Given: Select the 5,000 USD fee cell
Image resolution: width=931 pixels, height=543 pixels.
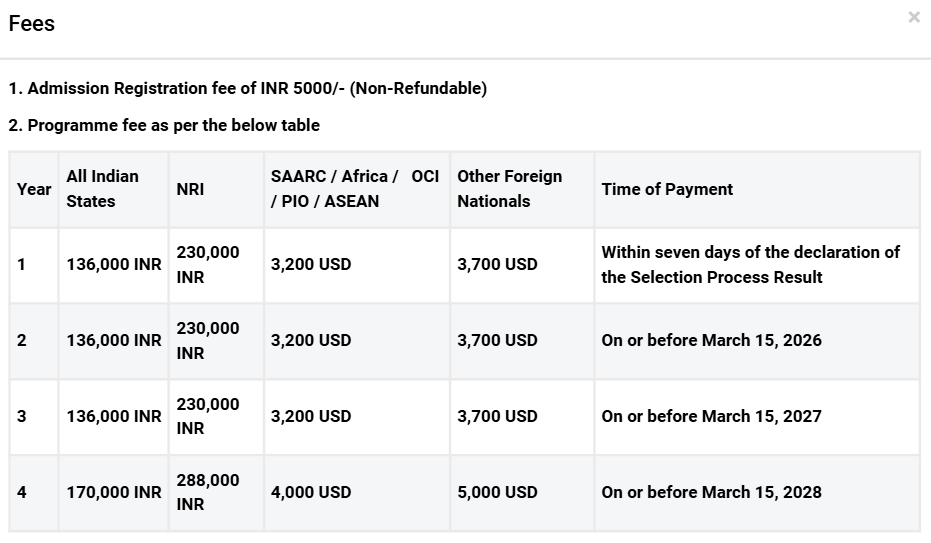Looking at the screenshot, I should pos(497,492).
